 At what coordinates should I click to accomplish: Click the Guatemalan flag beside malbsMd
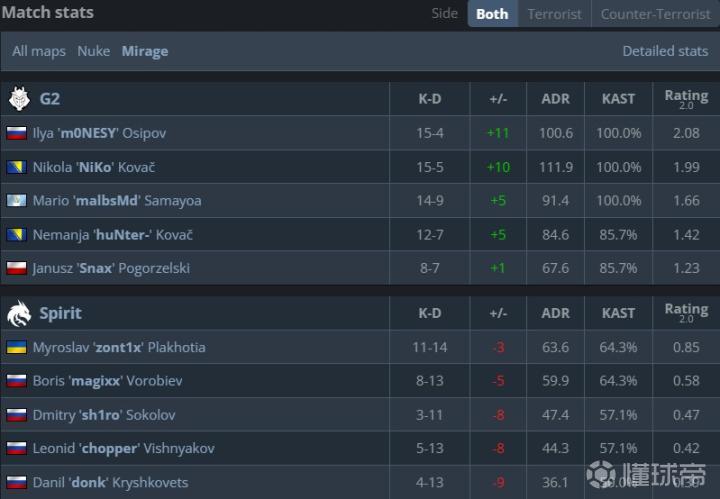click(16, 200)
